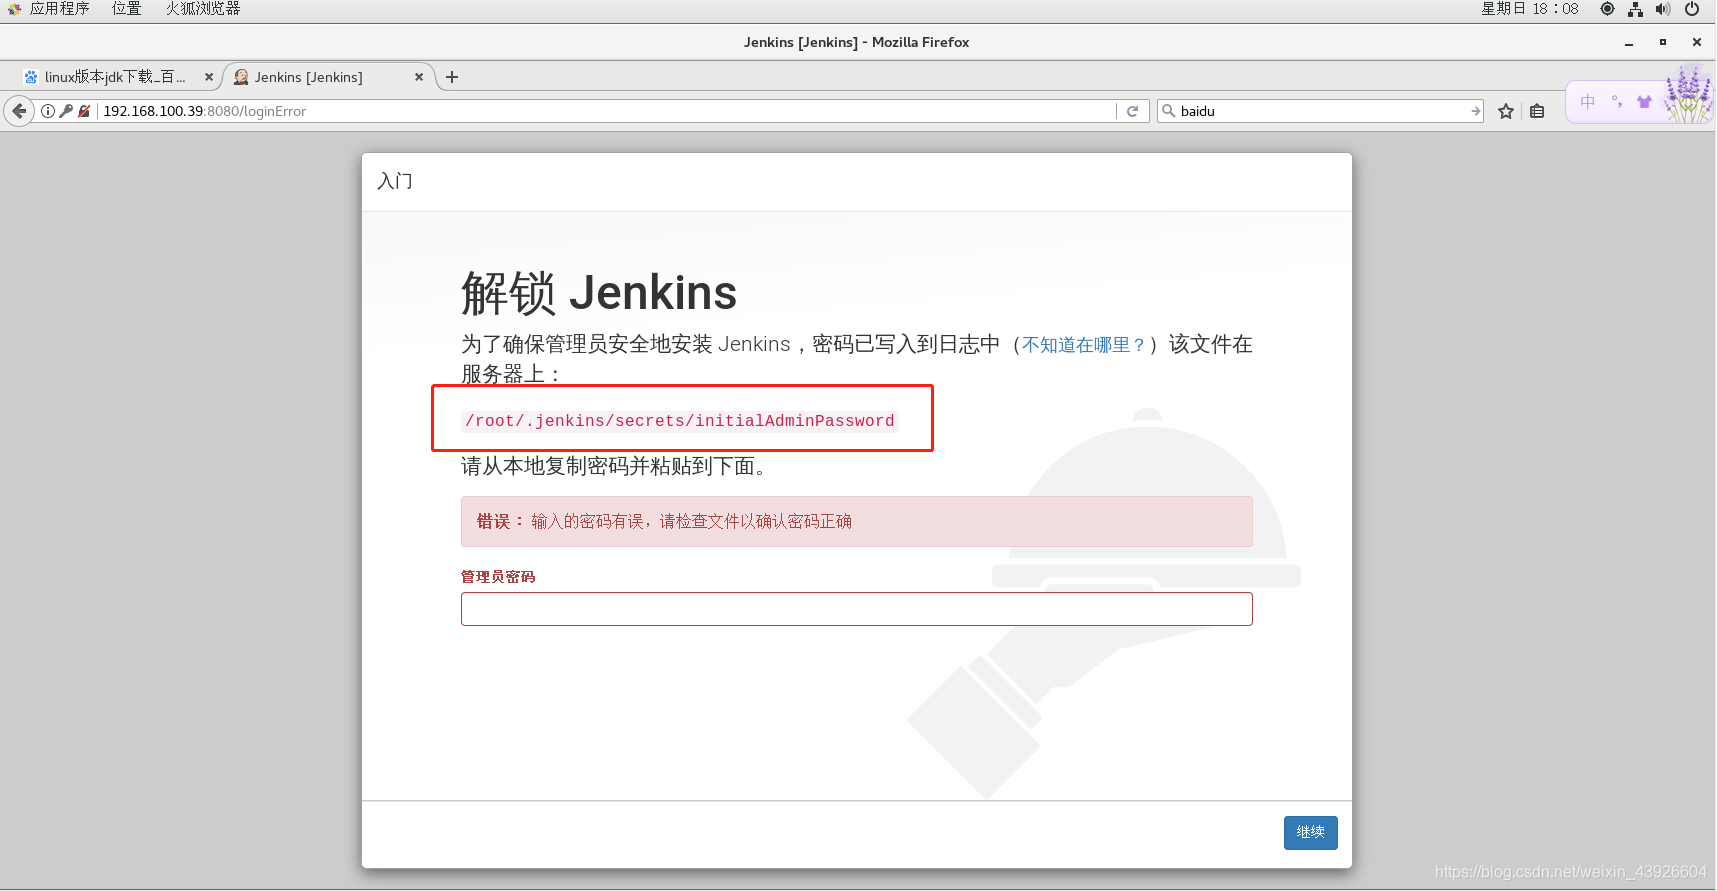Open the 不知道在哪里？ link

(1083, 345)
